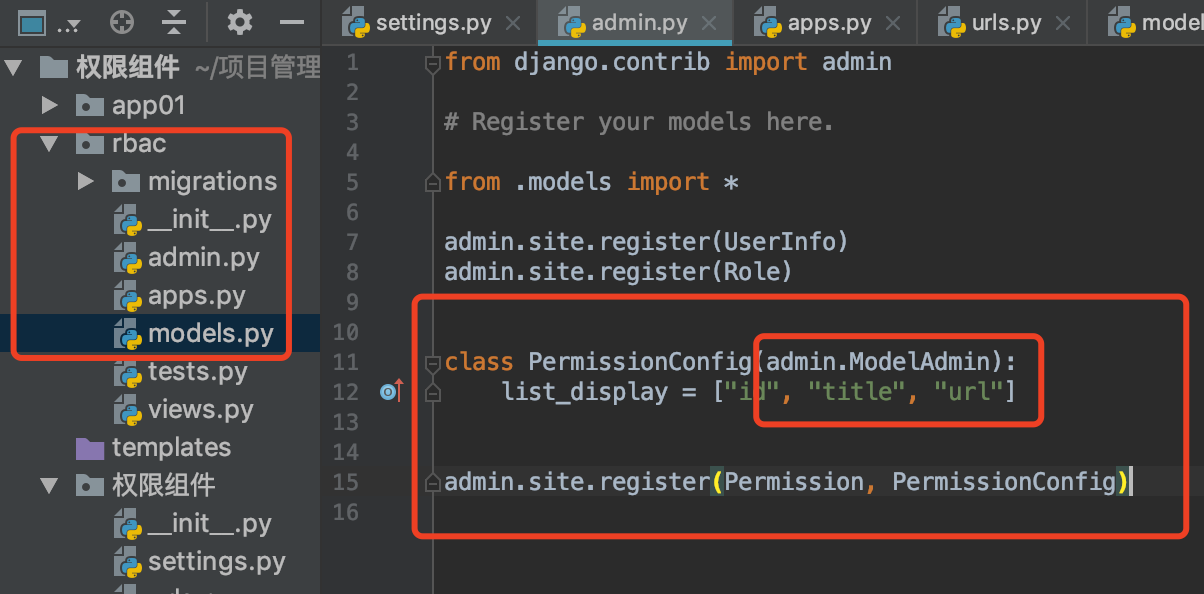1204x594 pixels.
Task: Click the locate current file crosshair icon
Action: (x=122, y=22)
